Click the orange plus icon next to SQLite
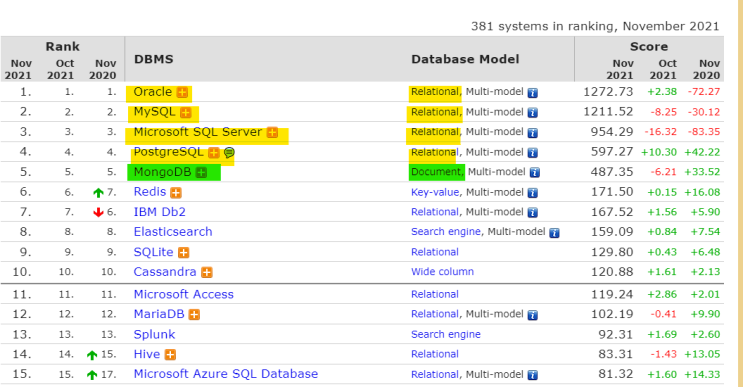 tap(183, 252)
